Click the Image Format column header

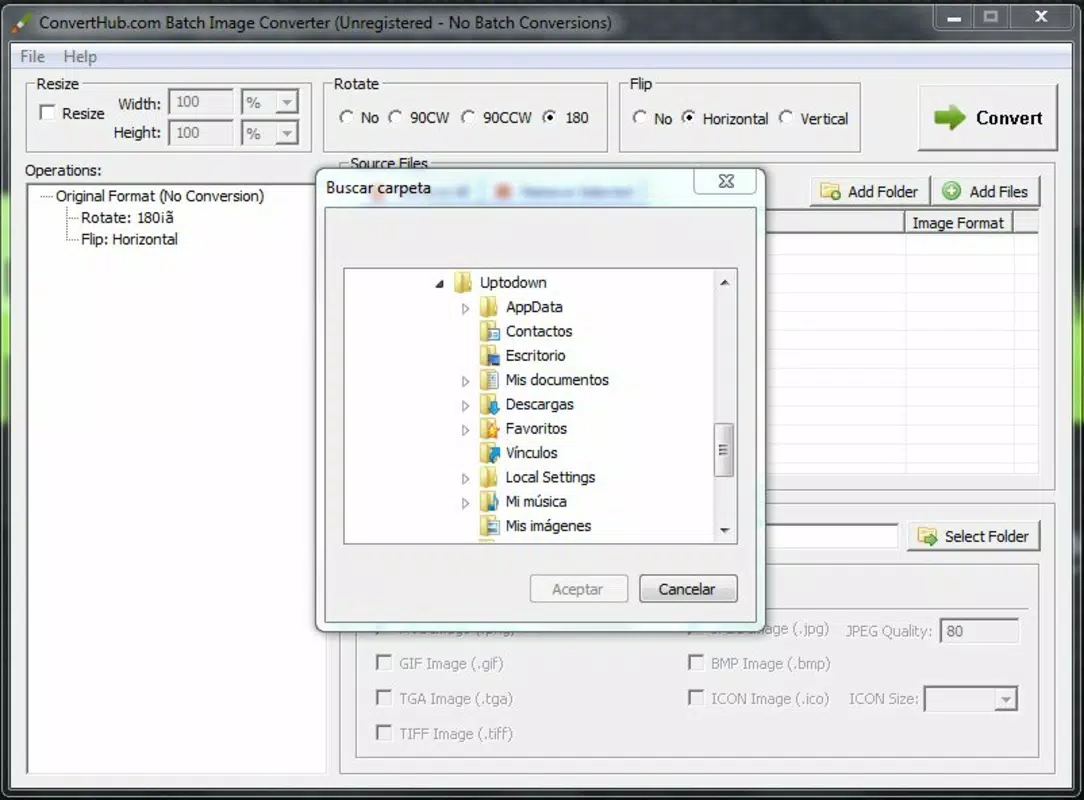[958, 223]
